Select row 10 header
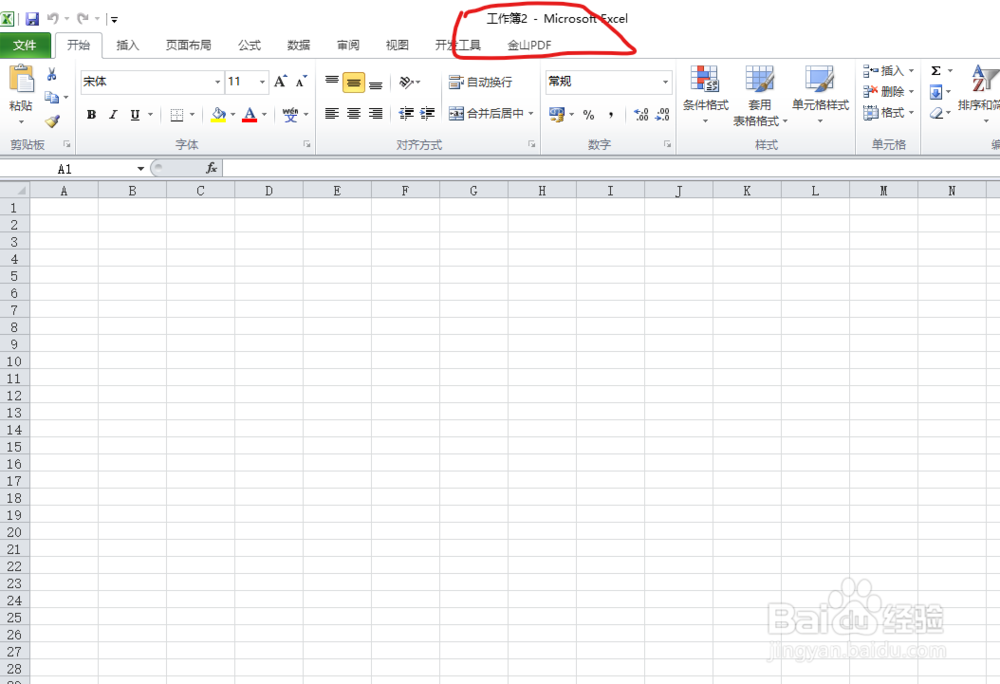 coord(14,361)
